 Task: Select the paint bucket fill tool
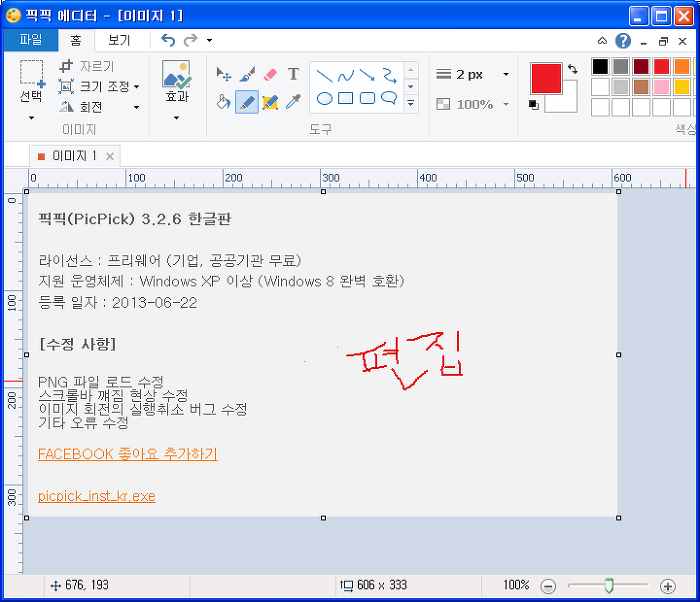pos(223,102)
